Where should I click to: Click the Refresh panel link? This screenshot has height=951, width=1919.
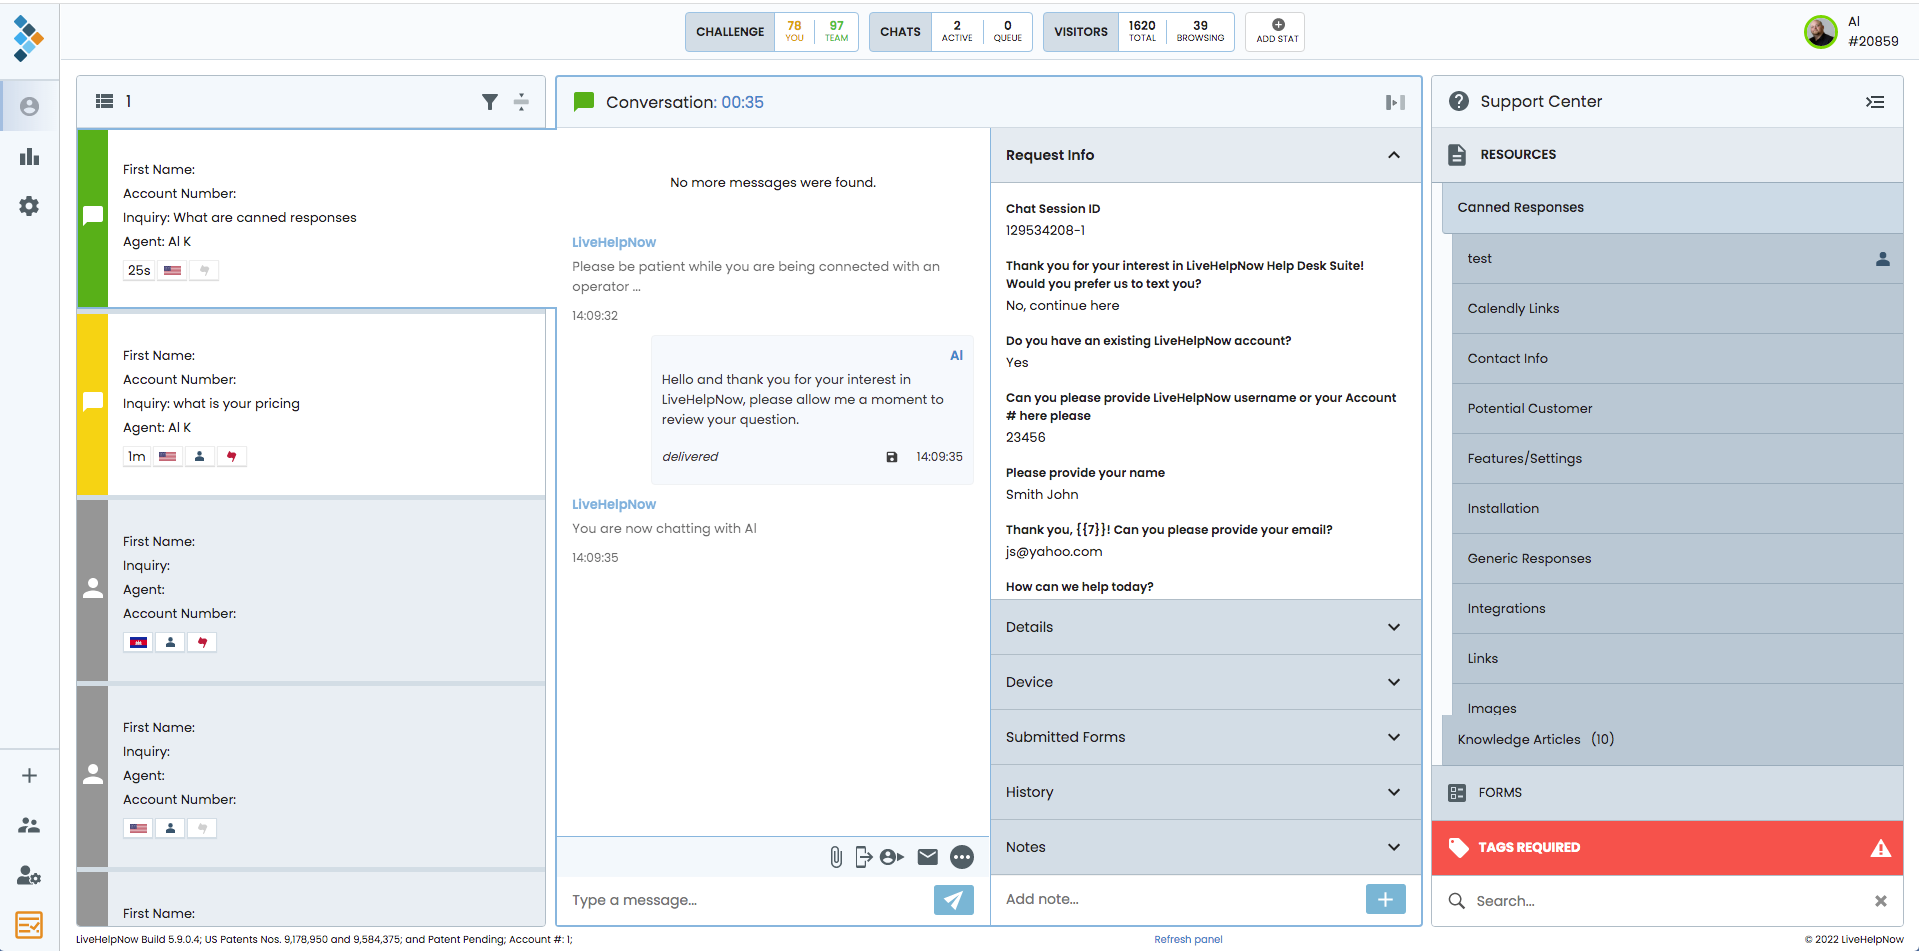pyautogui.click(x=1188, y=939)
